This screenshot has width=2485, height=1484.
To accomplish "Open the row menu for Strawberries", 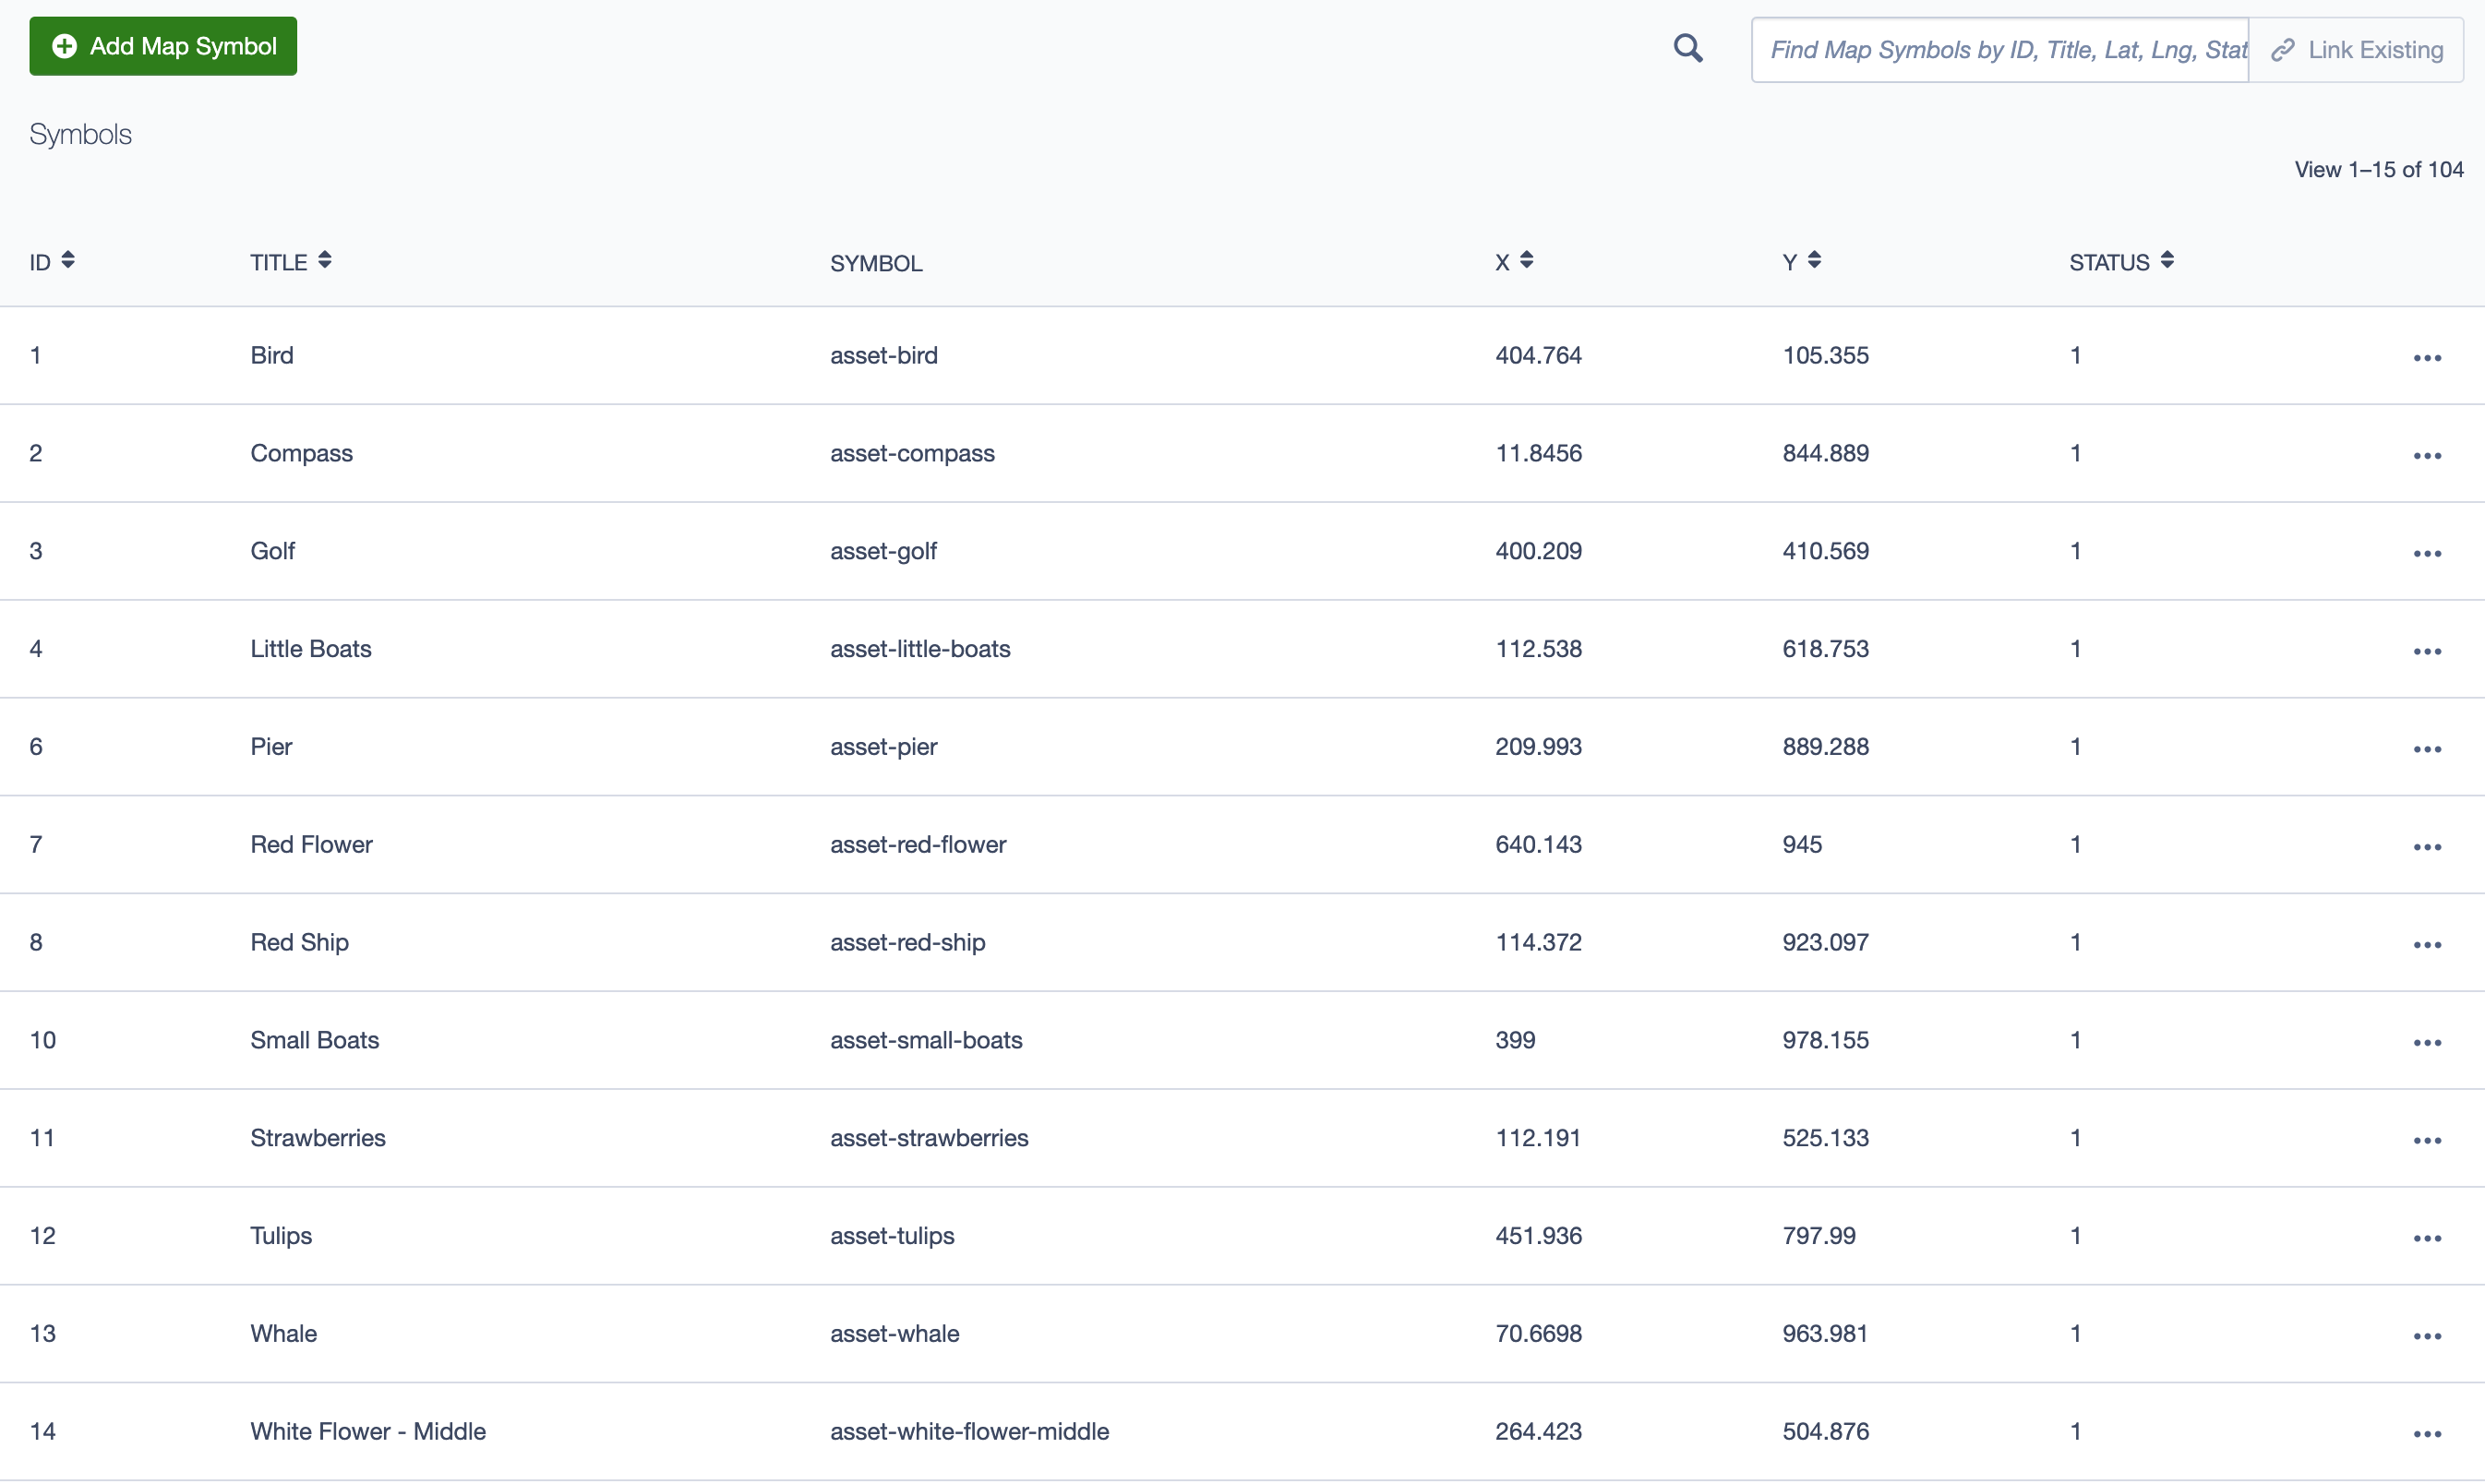I will click(2428, 1140).
